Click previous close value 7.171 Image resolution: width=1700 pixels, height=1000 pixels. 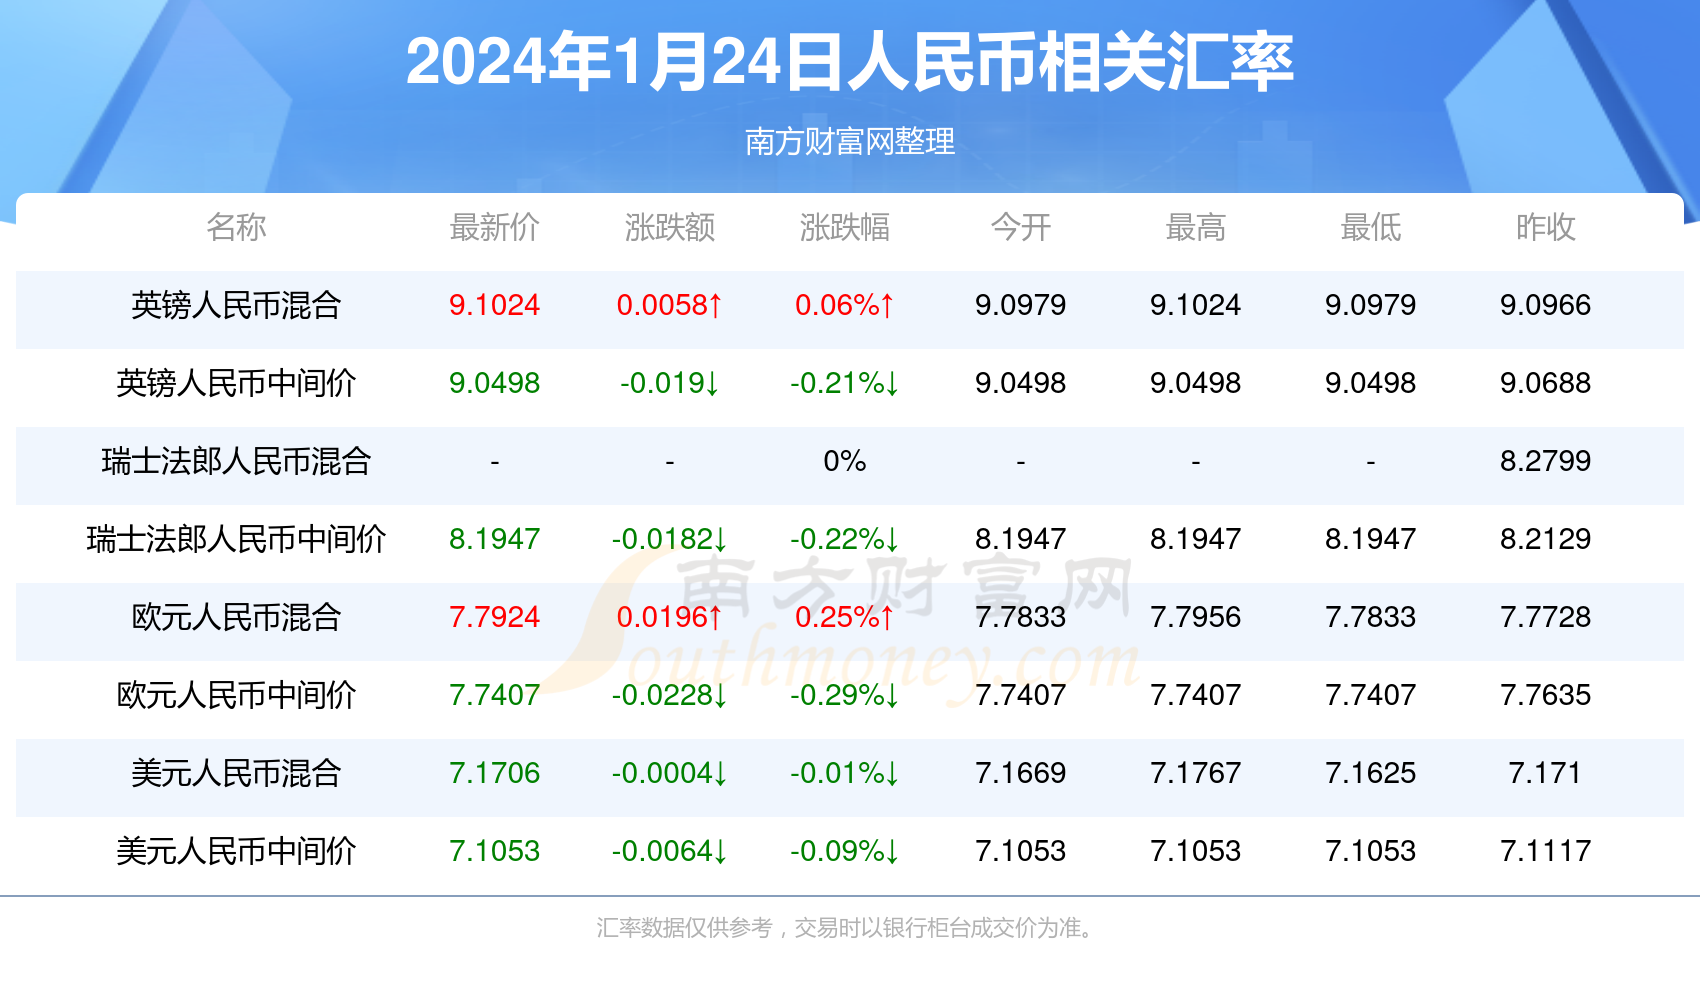click(1545, 773)
